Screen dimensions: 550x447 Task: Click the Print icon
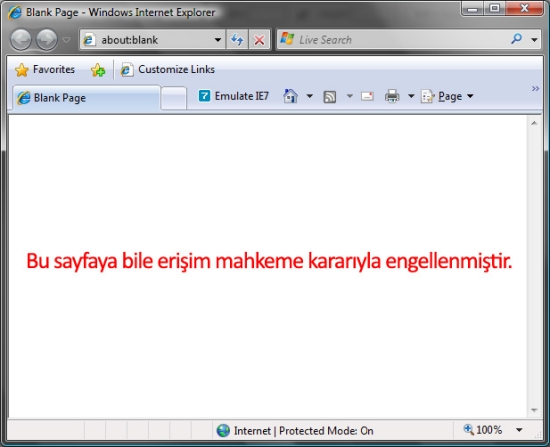tap(392, 96)
